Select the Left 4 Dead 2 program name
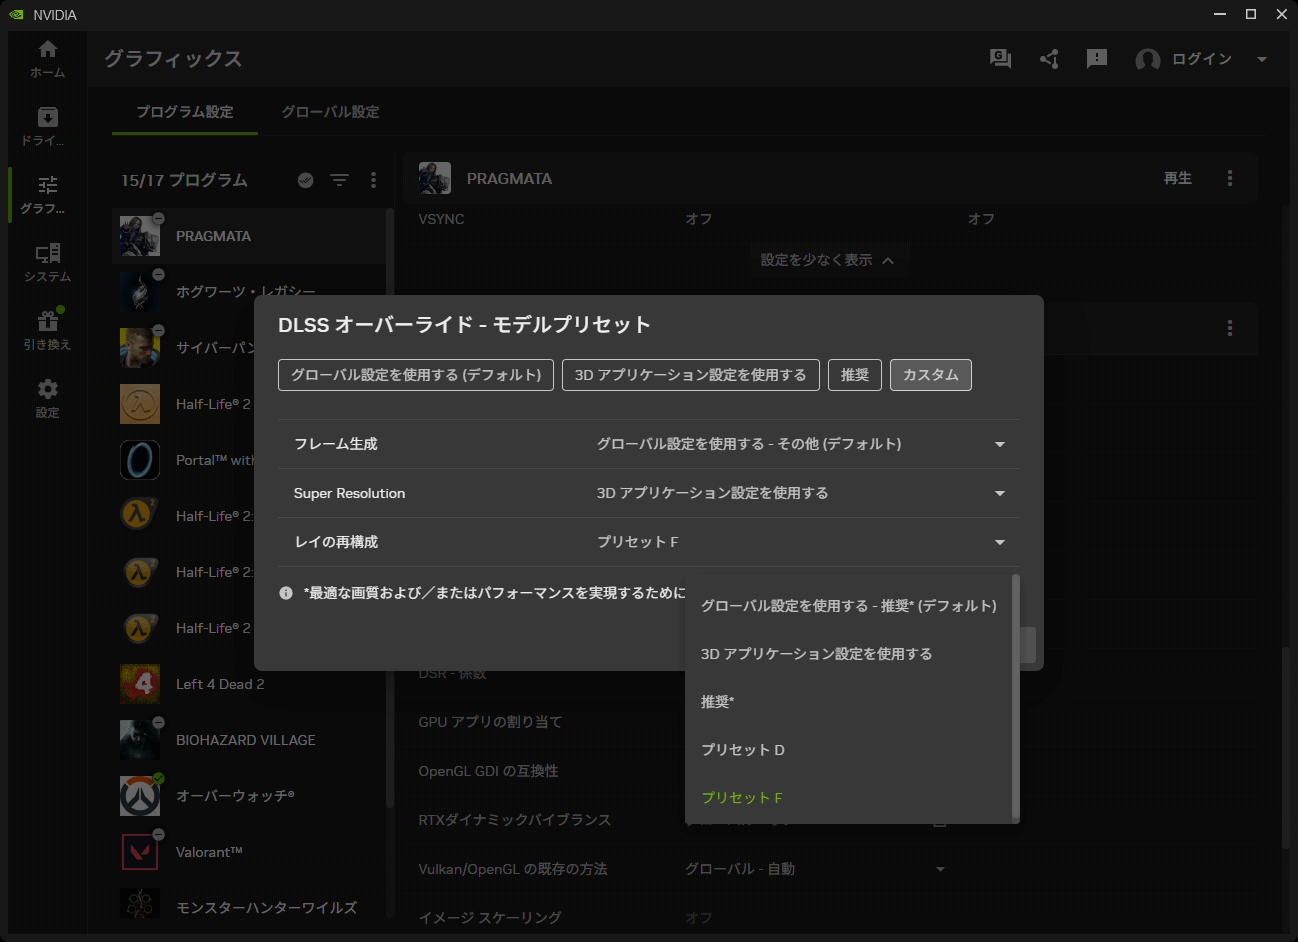 click(x=220, y=684)
